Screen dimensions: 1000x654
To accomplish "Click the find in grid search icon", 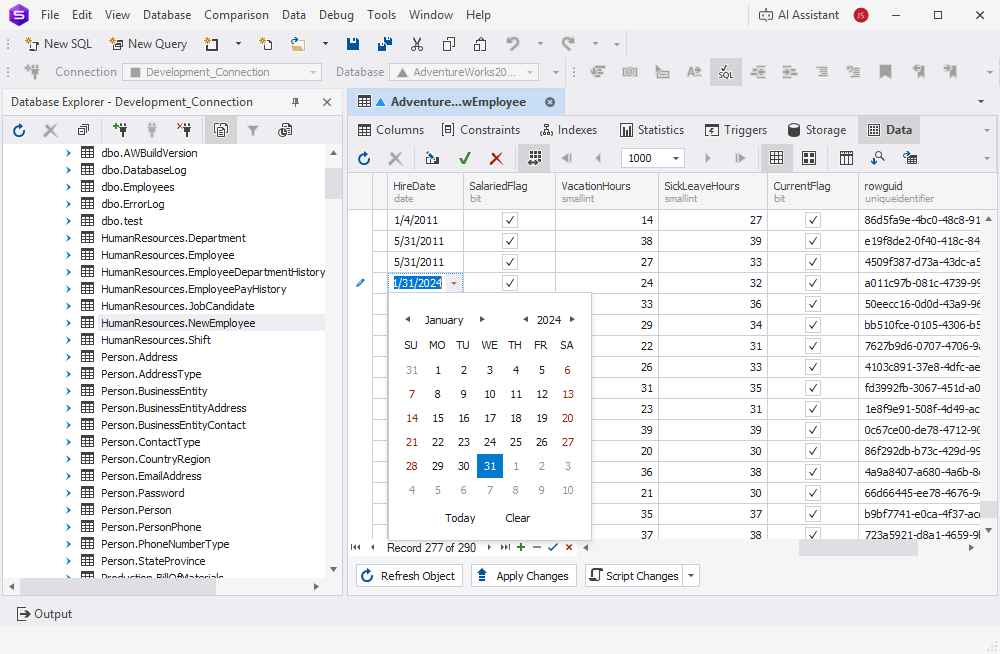I will tap(878, 158).
